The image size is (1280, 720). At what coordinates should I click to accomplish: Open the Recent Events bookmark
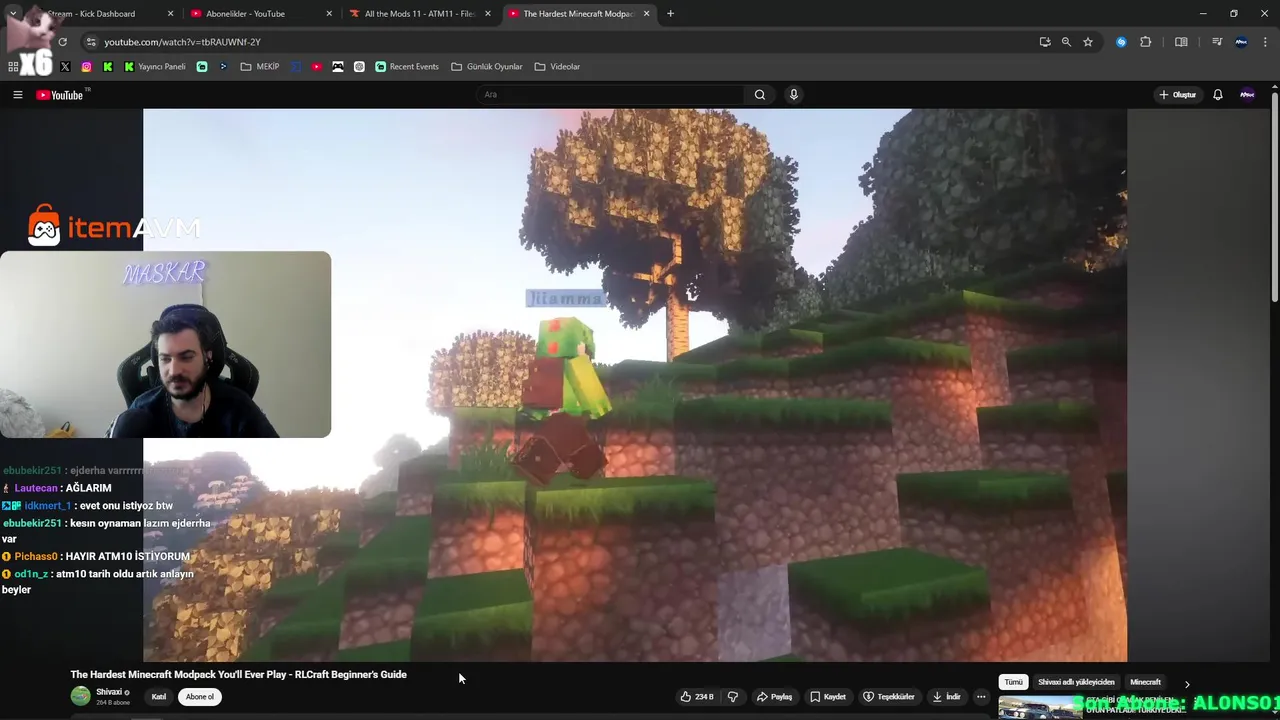pos(407,67)
